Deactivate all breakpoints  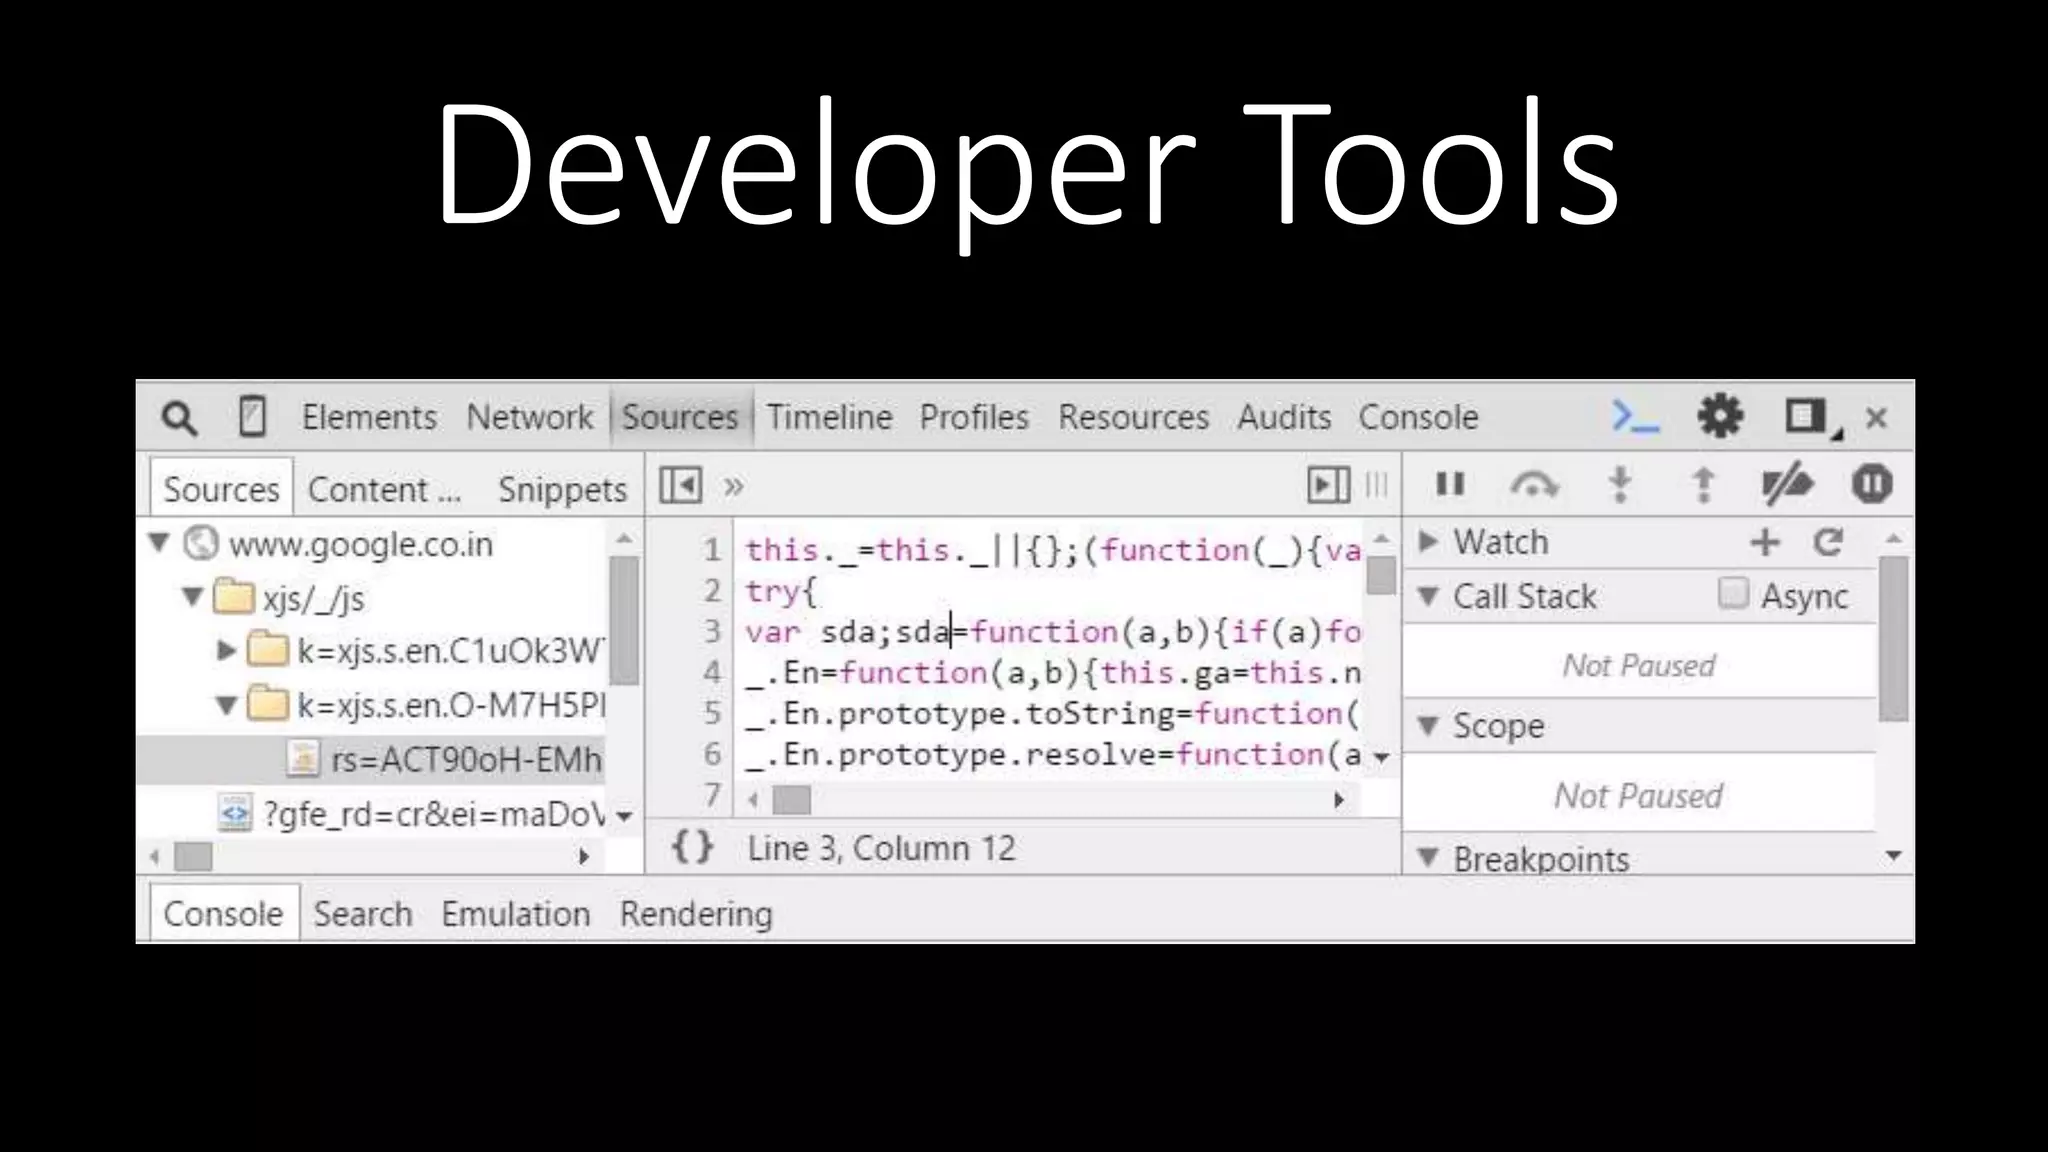pos(1787,485)
